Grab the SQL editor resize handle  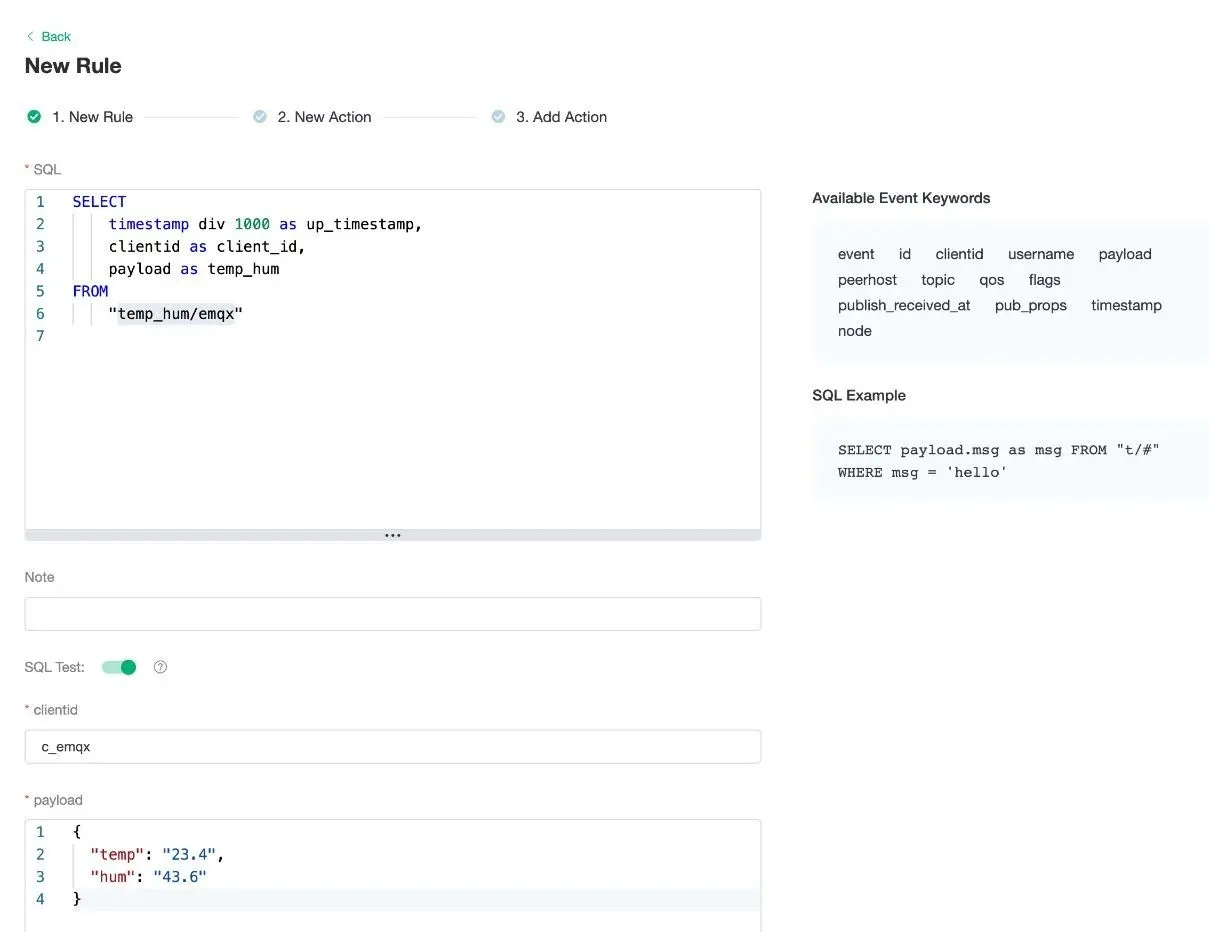coord(392,535)
